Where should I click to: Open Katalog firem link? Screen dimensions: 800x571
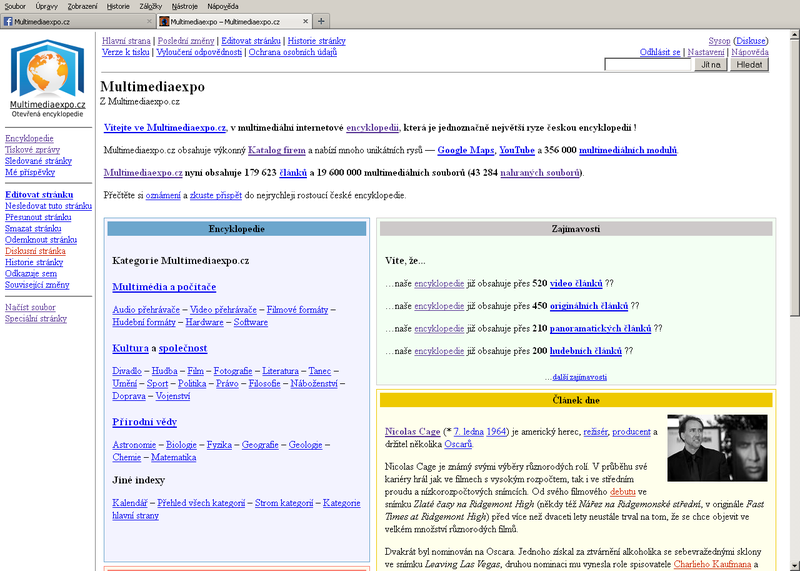(x=277, y=150)
